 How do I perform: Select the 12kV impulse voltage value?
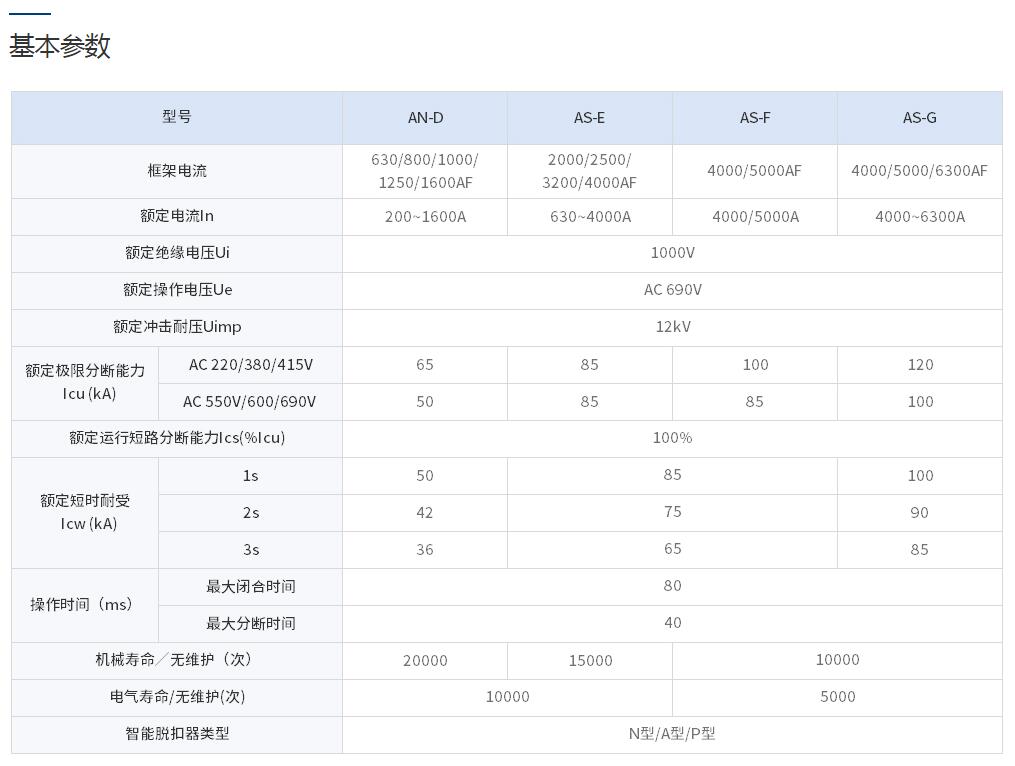pyautogui.click(x=672, y=327)
